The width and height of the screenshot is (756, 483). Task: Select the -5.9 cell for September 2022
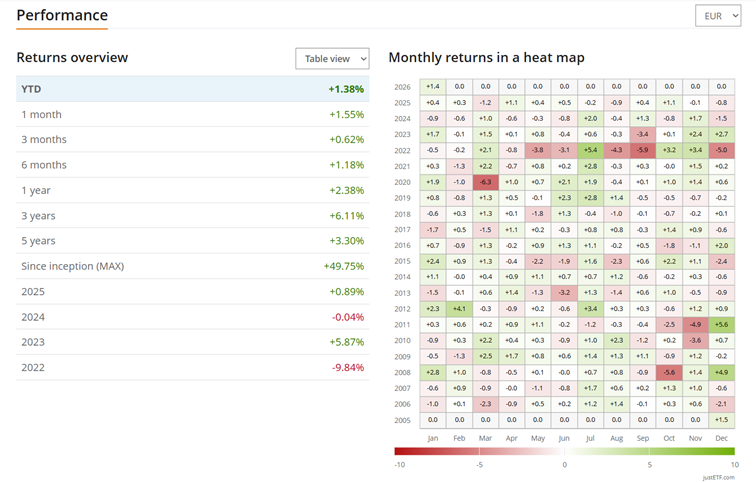point(642,150)
